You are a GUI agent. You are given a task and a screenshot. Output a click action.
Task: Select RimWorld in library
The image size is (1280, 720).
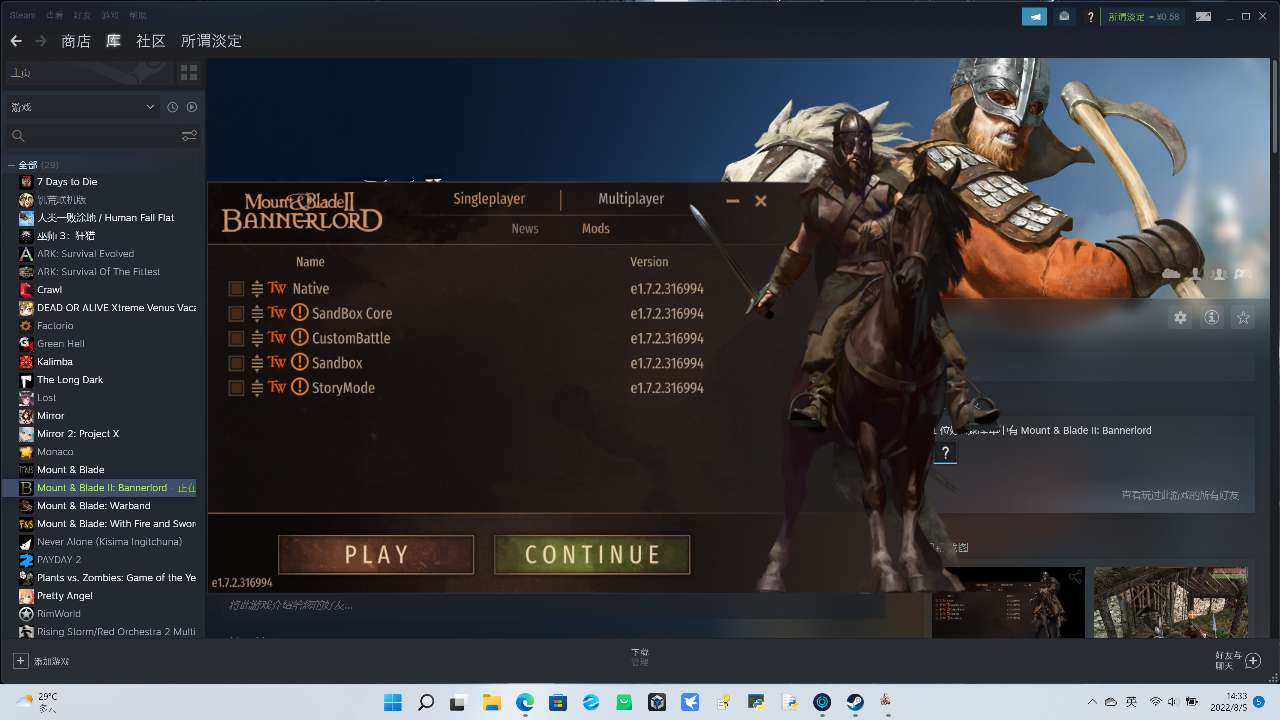point(59,614)
